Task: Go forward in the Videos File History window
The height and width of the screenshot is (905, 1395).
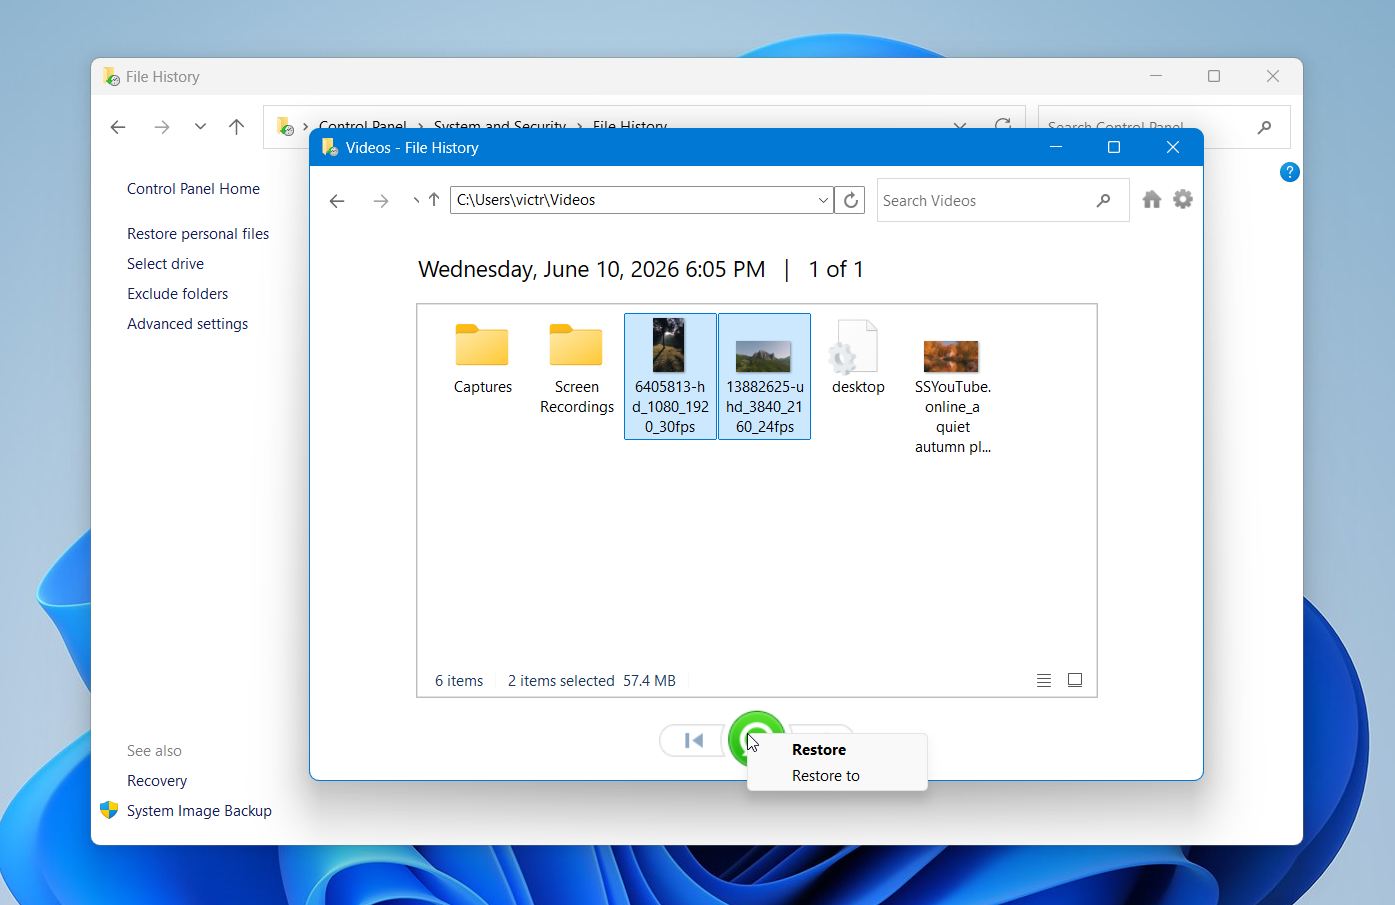Action: click(380, 201)
